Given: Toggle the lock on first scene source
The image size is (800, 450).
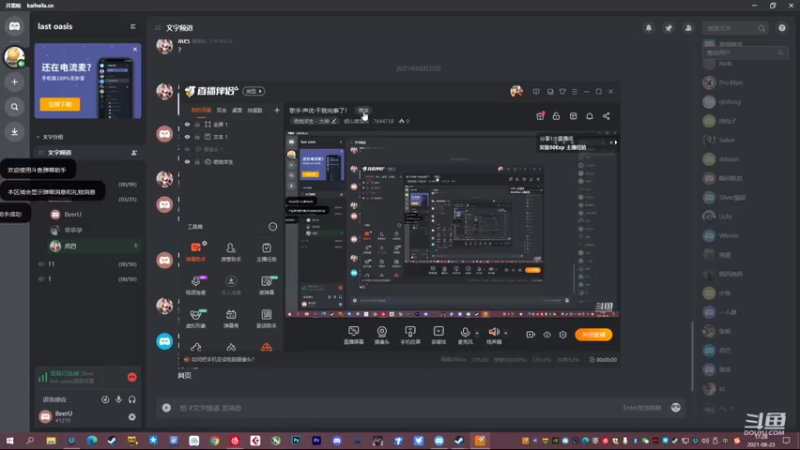Looking at the screenshot, I should [197, 124].
